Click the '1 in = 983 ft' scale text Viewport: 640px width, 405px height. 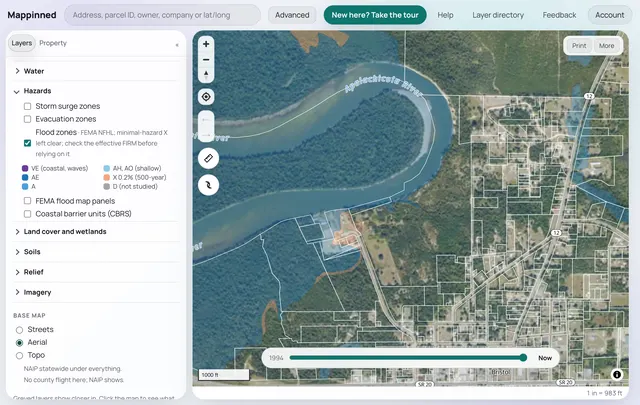604,393
